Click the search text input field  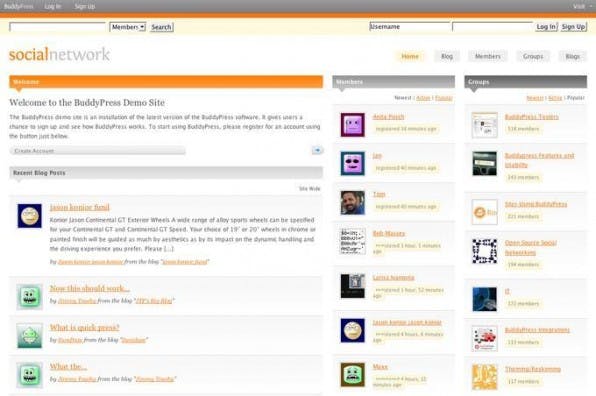click(57, 27)
